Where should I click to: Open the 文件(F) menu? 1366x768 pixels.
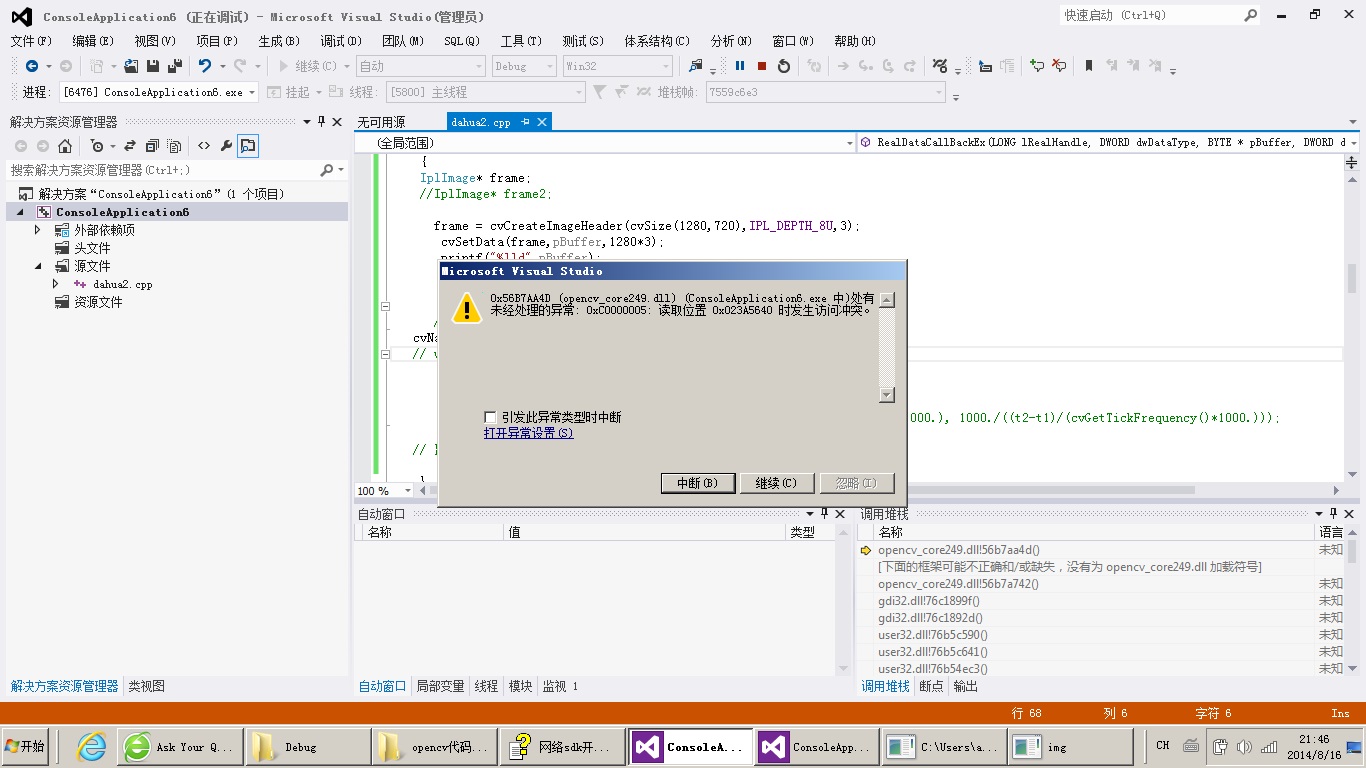click(x=31, y=41)
